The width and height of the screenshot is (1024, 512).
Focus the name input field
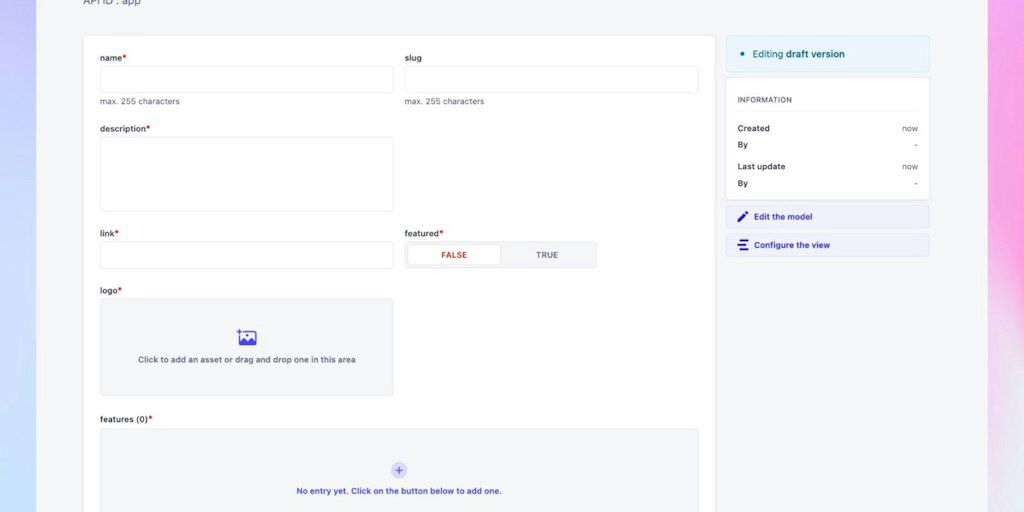point(247,79)
